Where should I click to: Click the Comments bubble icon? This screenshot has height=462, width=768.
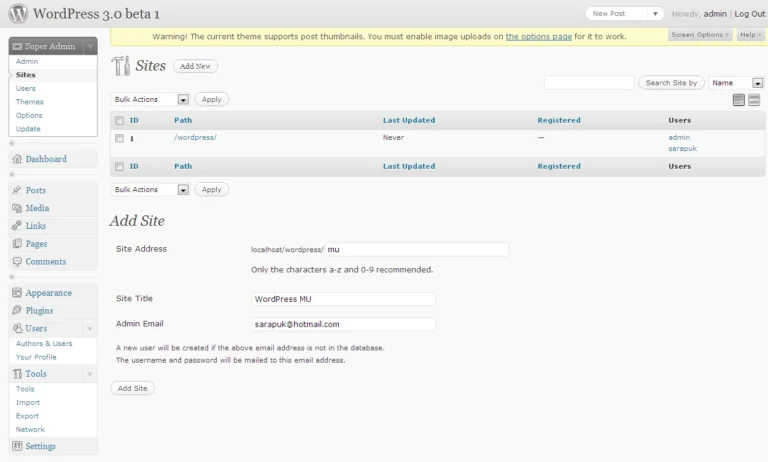(x=17, y=262)
